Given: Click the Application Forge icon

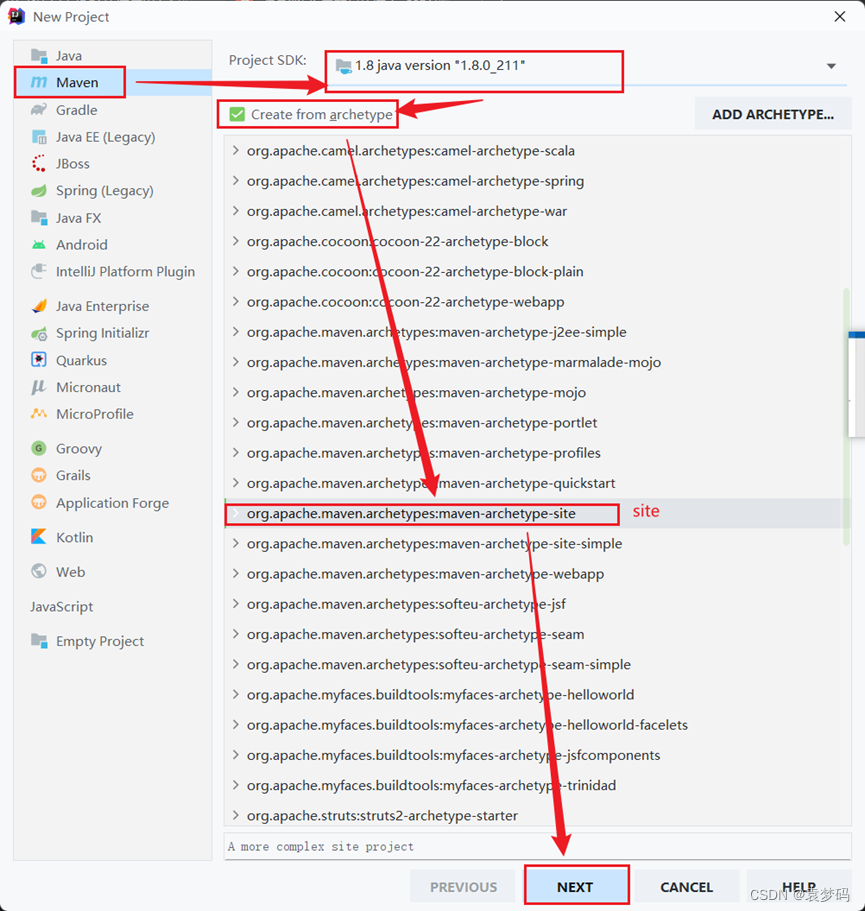Looking at the screenshot, I should click(39, 502).
